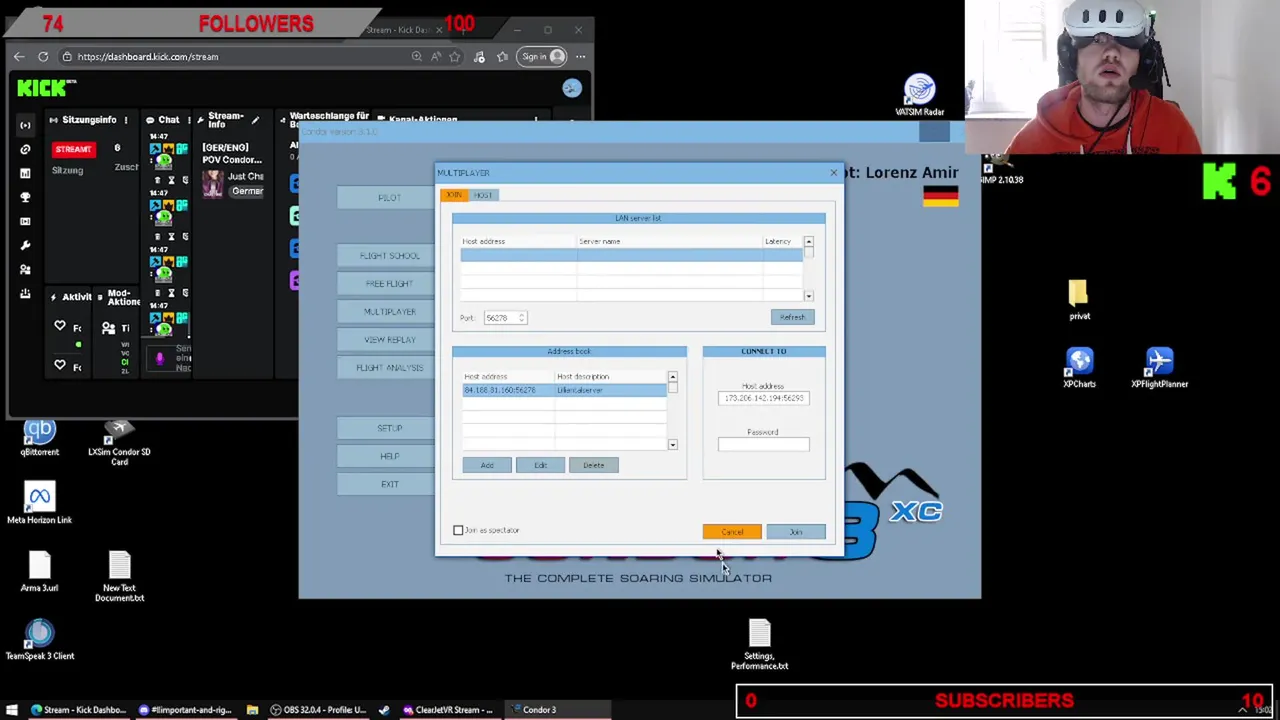Click LAN server list scroll-down arrow
The height and width of the screenshot is (720, 1280).
(809, 296)
